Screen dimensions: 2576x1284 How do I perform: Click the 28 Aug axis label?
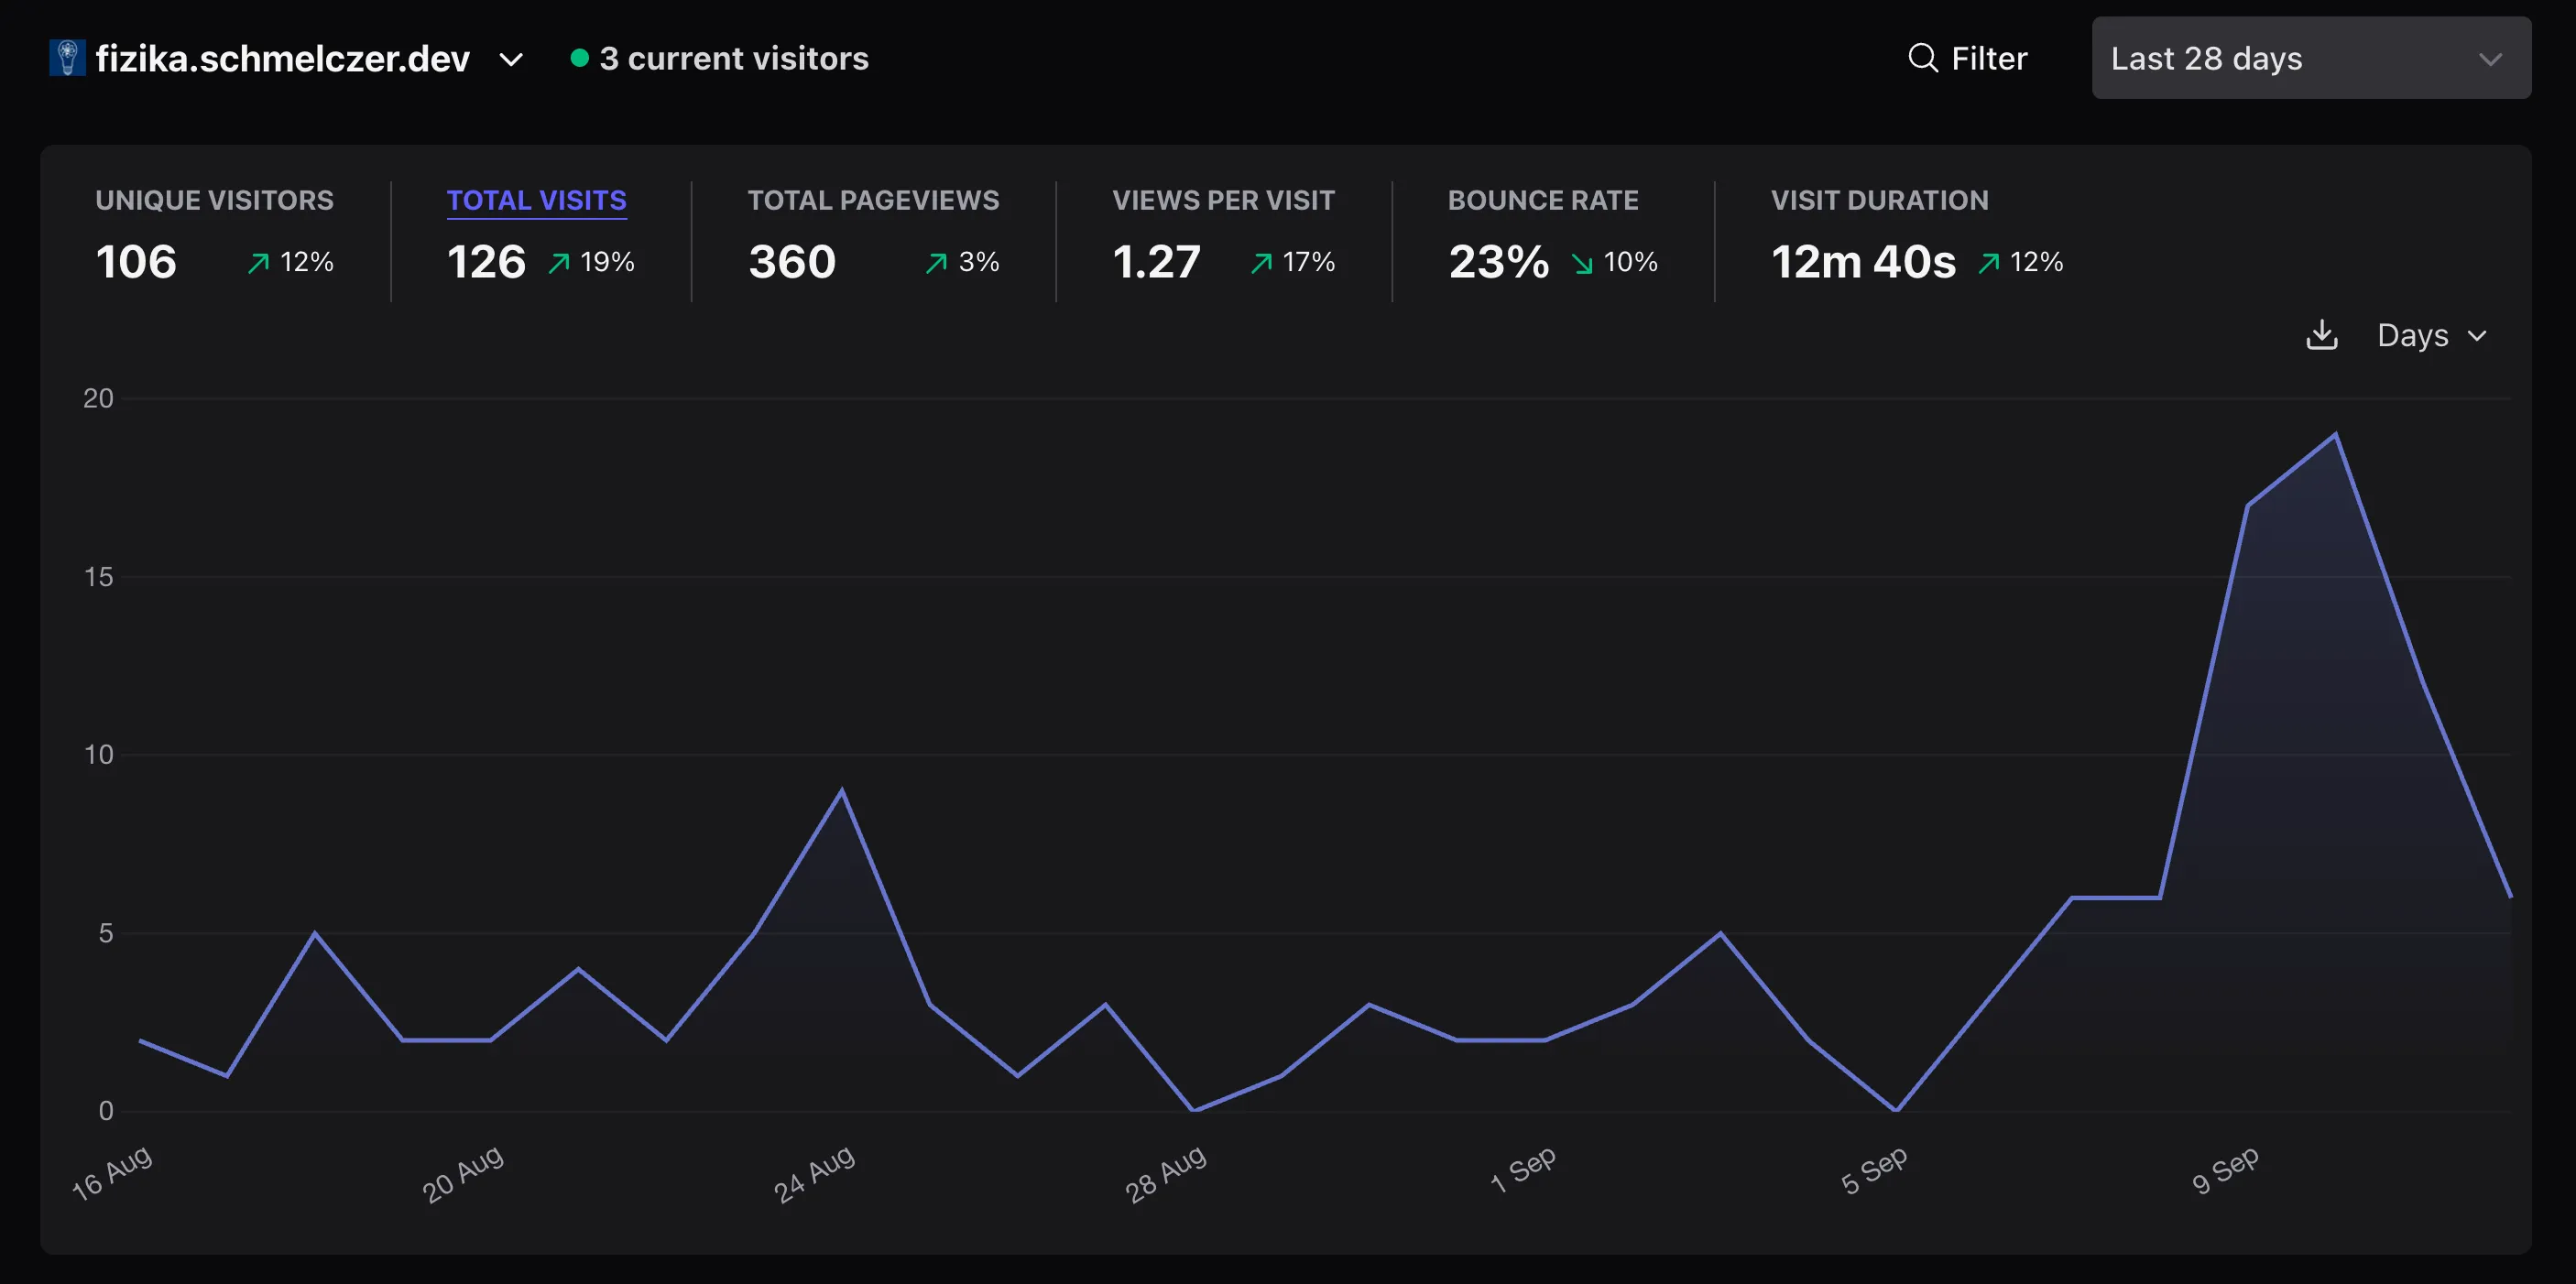[1166, 1173]
